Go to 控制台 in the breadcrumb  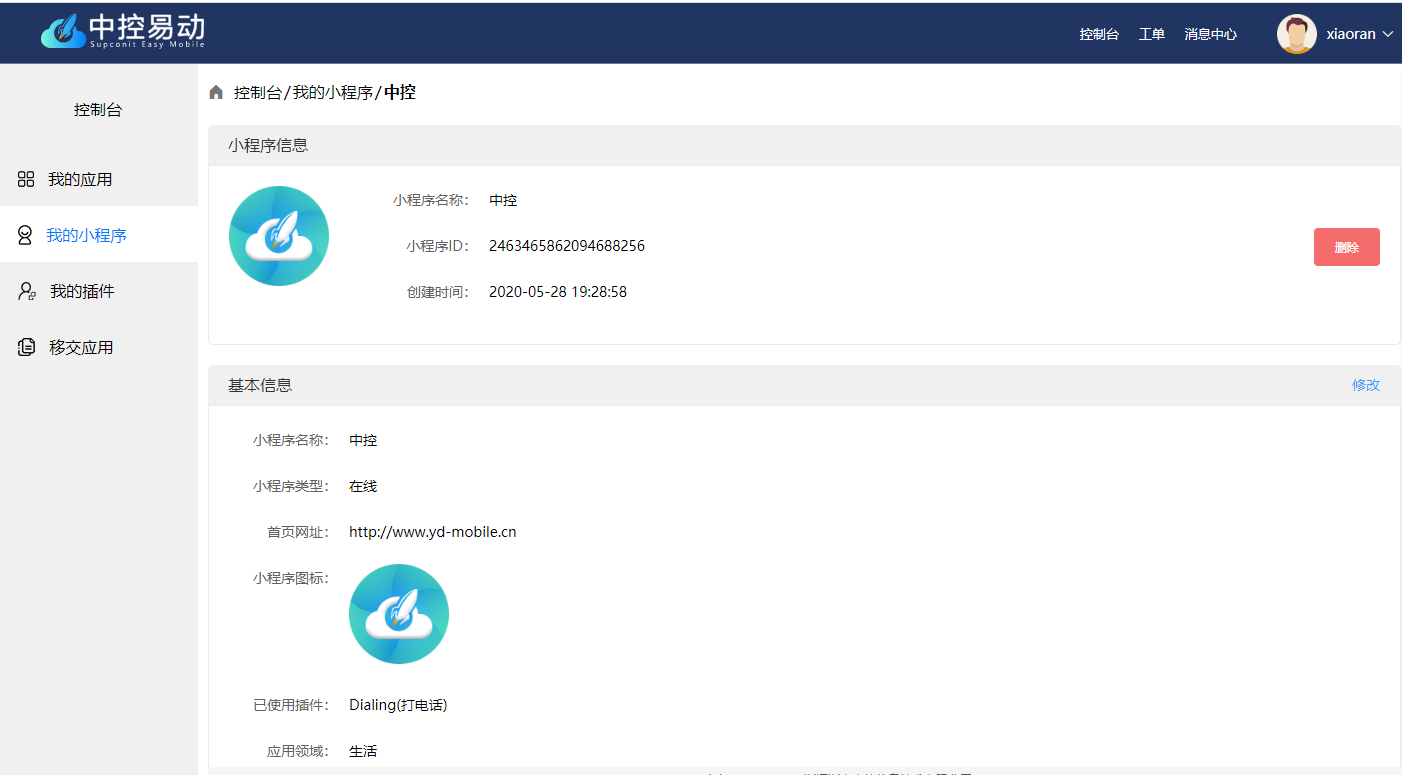258,92
